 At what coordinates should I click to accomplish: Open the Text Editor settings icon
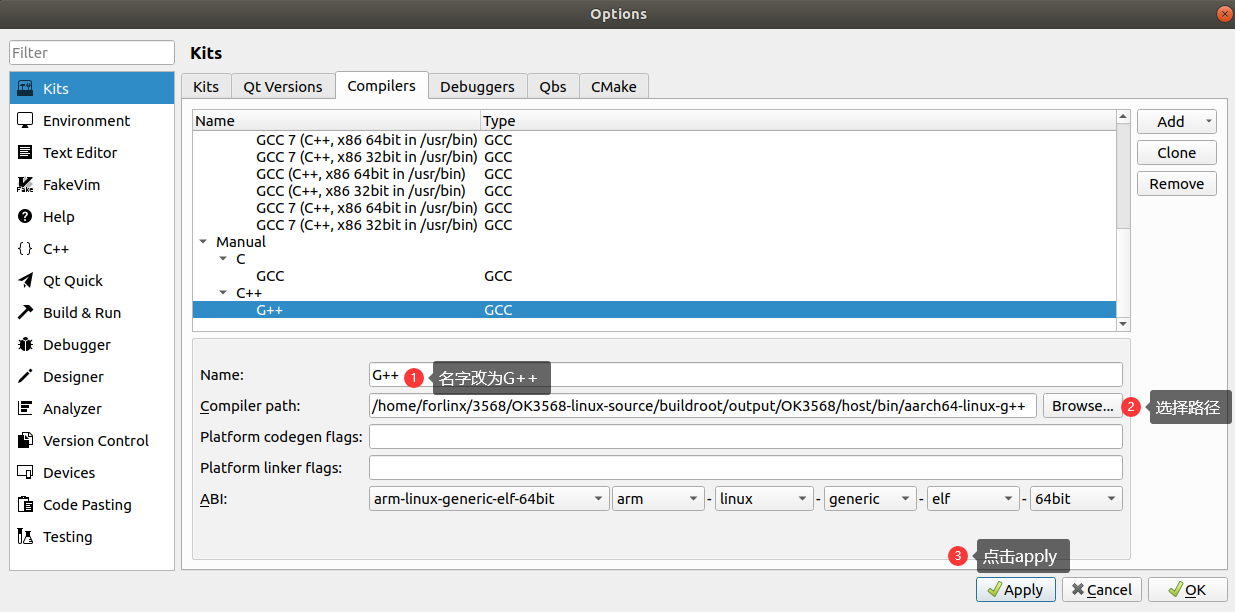tap(25, 153)
